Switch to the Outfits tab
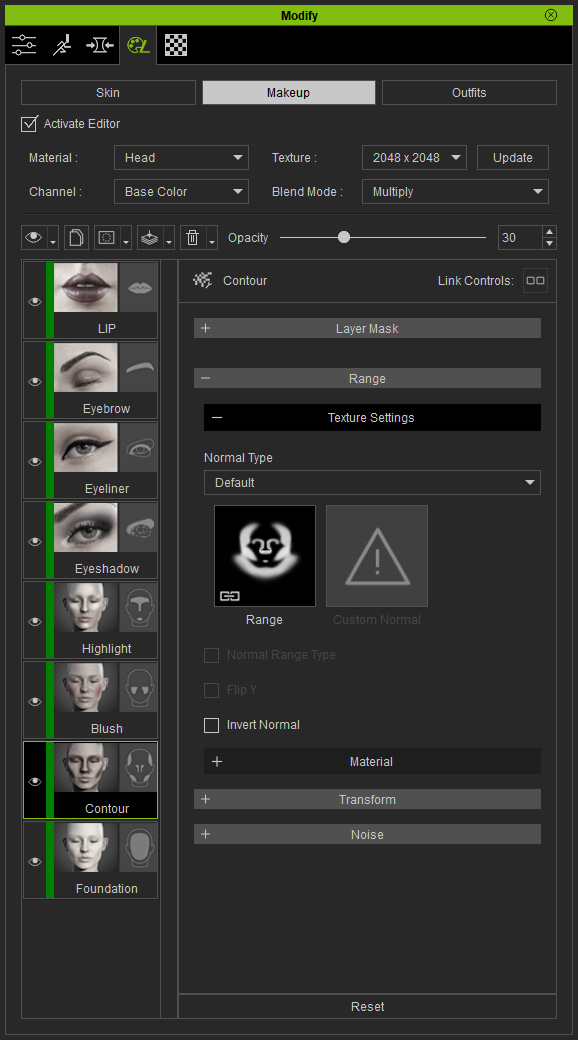Image resolution: width=578 pixels, height=1040 pixels. pos(469,93)
